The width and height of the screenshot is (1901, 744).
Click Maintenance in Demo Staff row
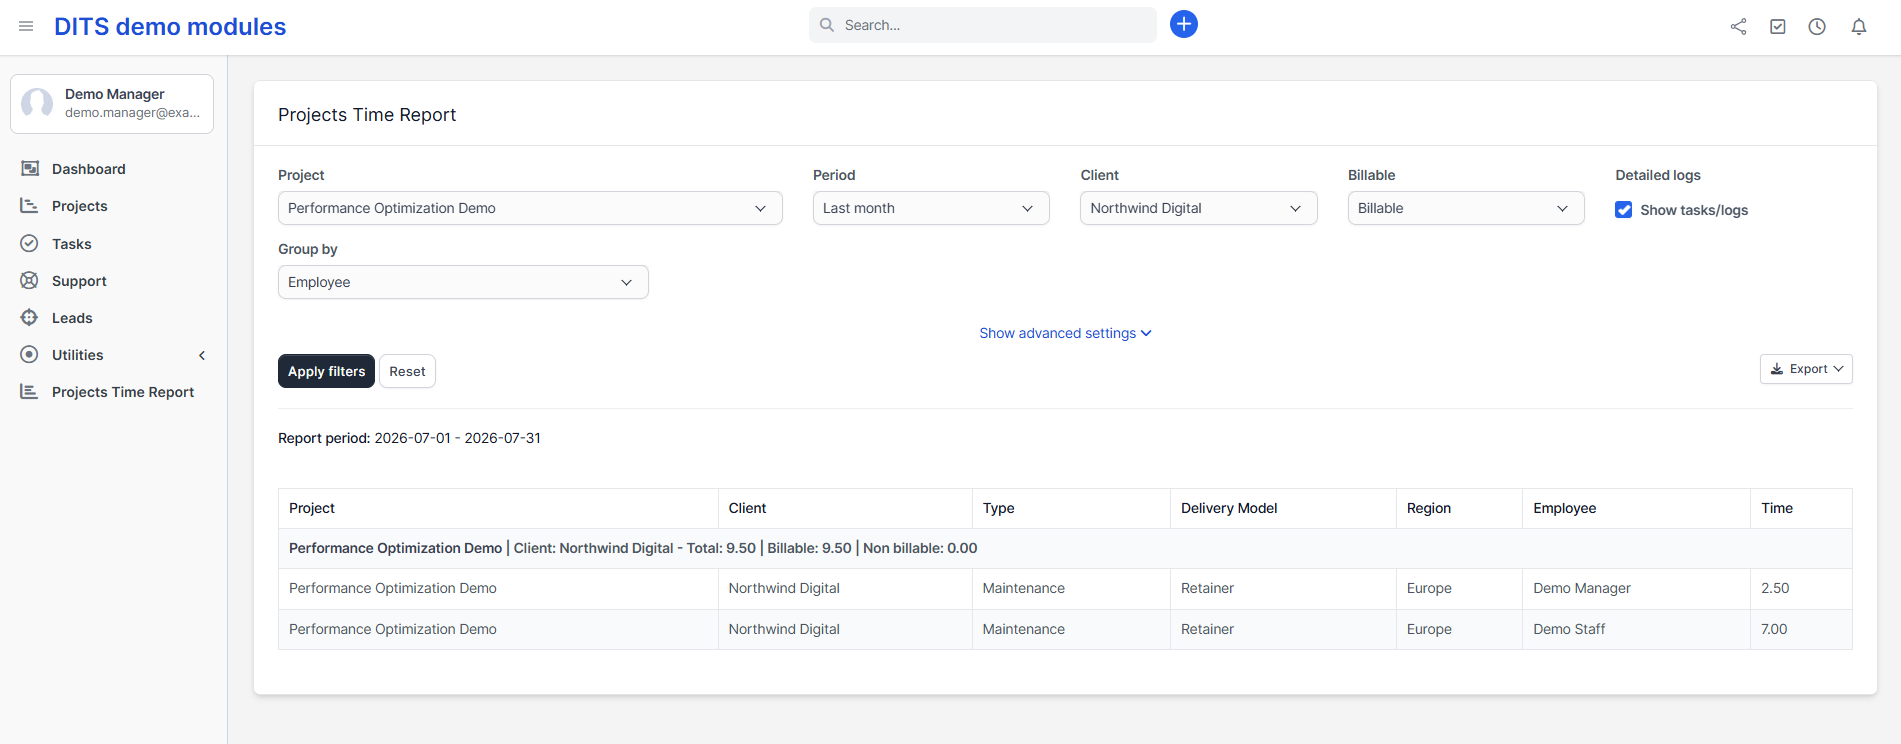pos(1023,629)
